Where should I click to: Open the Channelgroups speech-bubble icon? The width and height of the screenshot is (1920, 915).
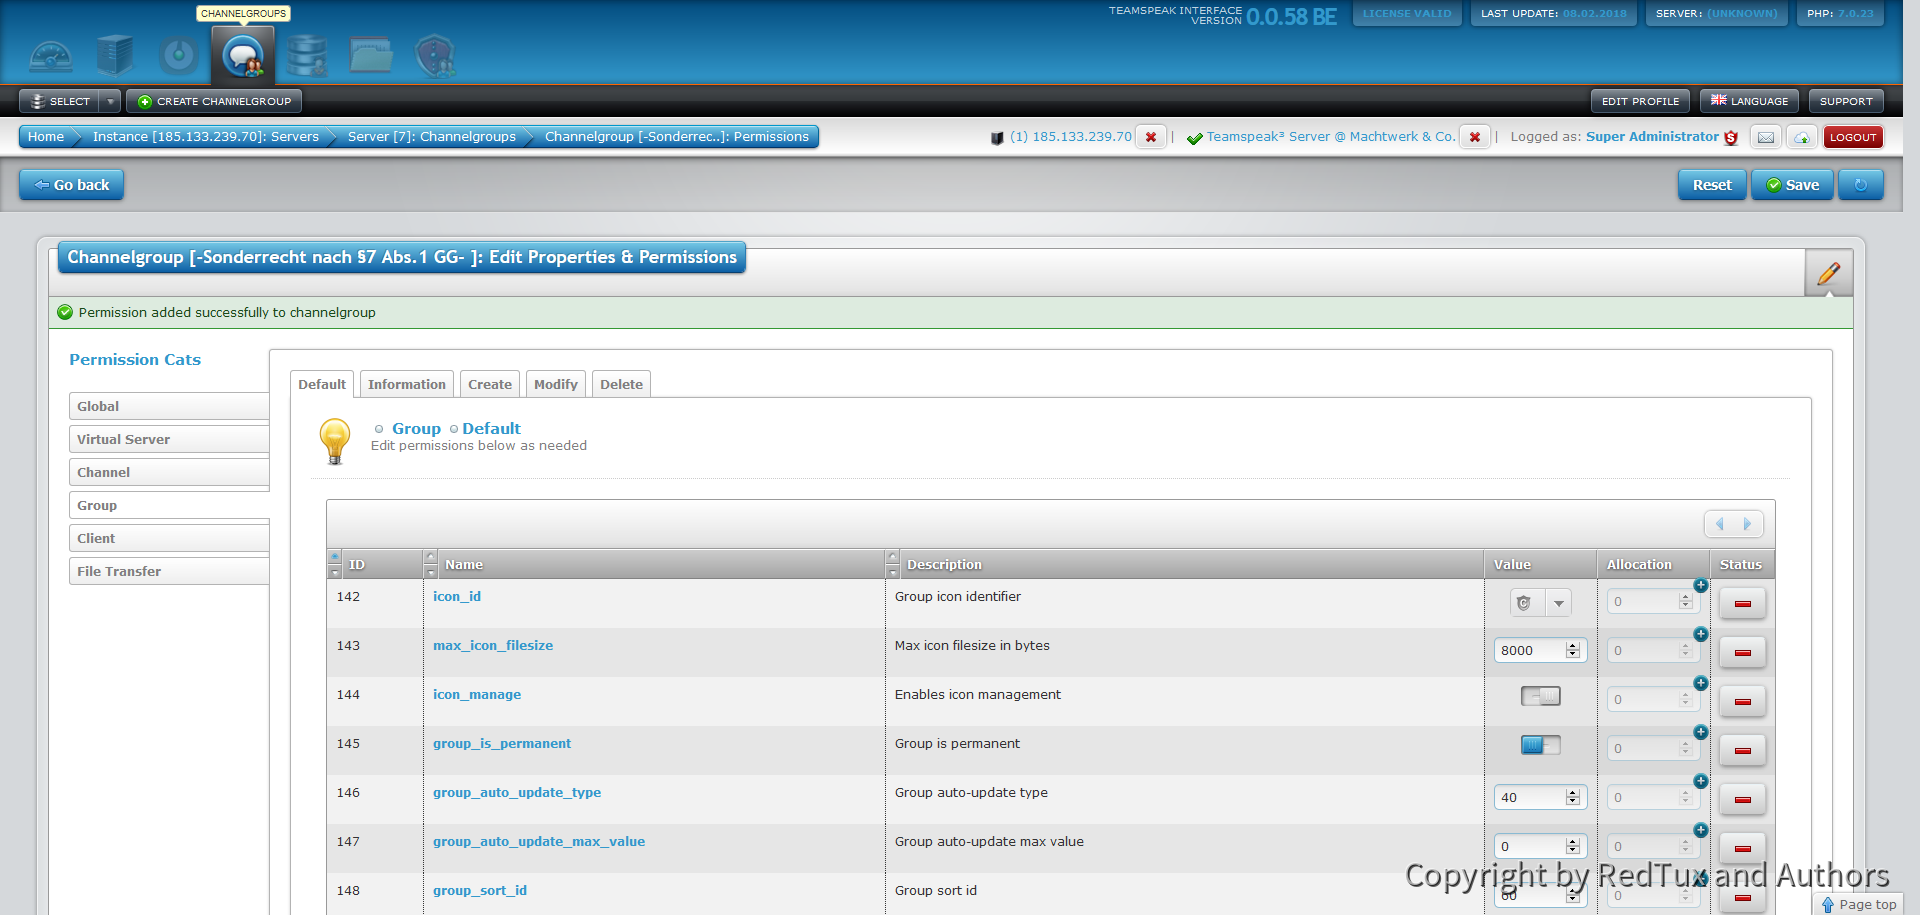point(243,56)
